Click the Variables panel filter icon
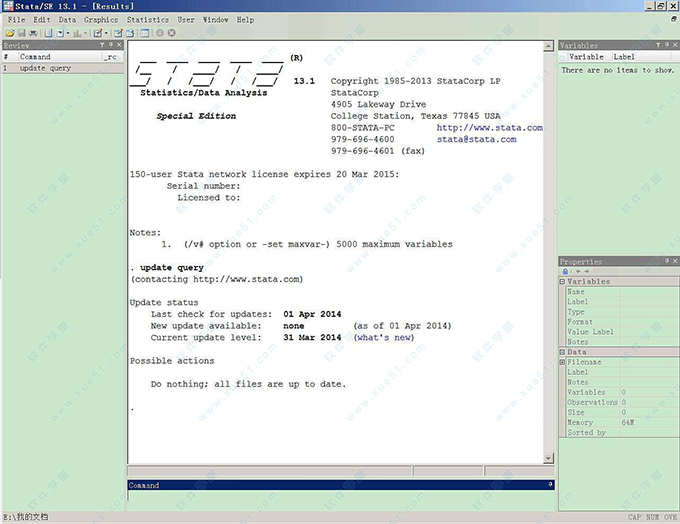680x524 pixels. point(658,45)
